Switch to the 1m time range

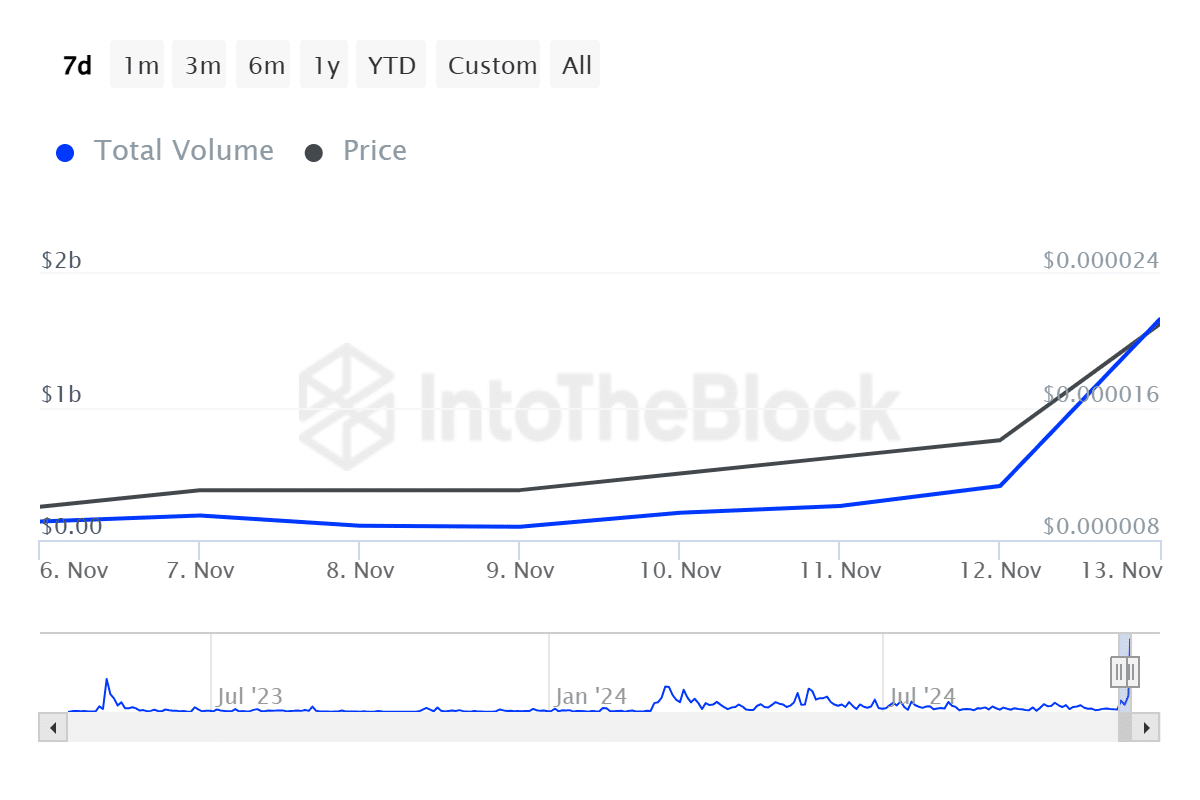[137, 64]
